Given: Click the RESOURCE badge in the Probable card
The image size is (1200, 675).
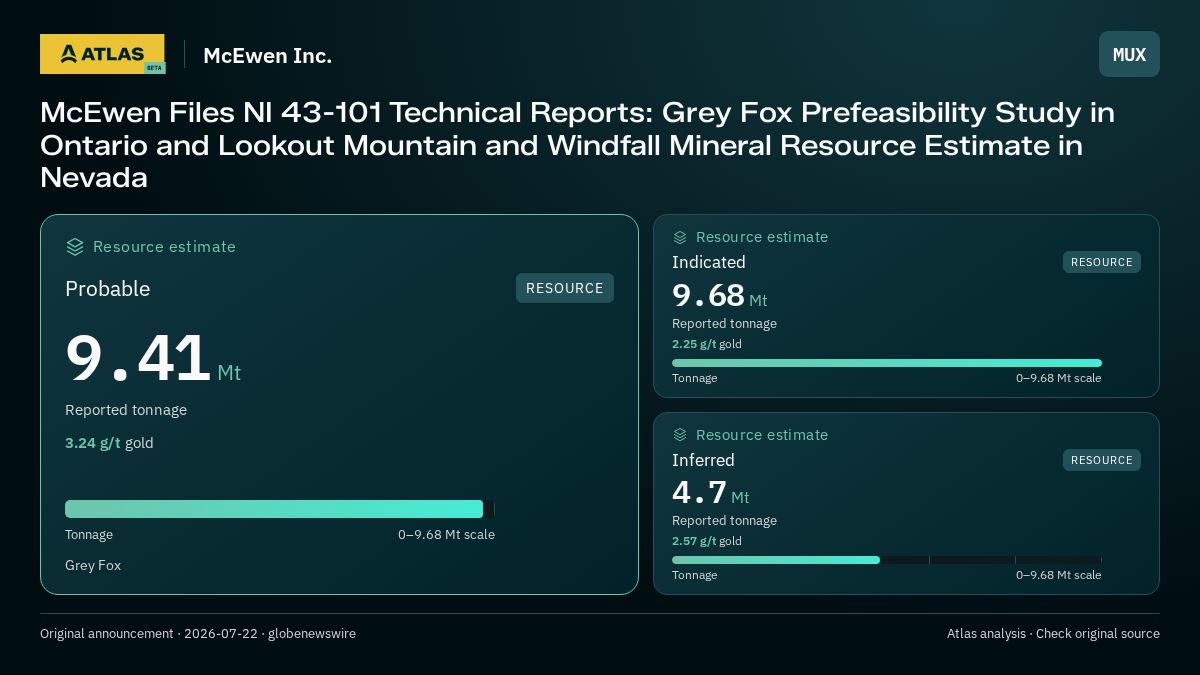Looking at the screenshot, I should [565, 288].
